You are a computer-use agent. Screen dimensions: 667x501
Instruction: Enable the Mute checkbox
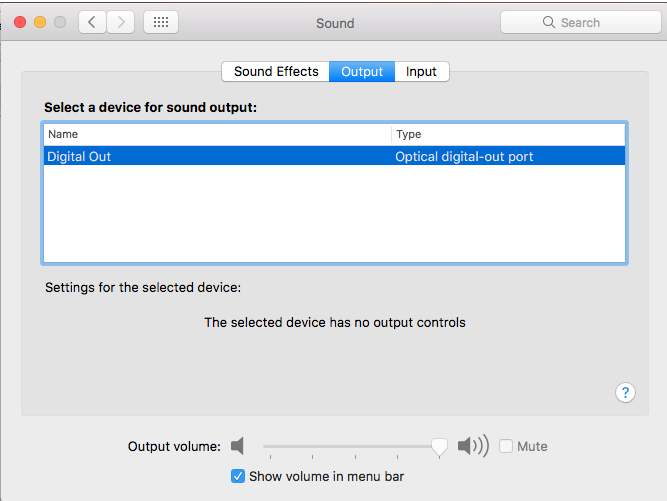tap(506, 446)
